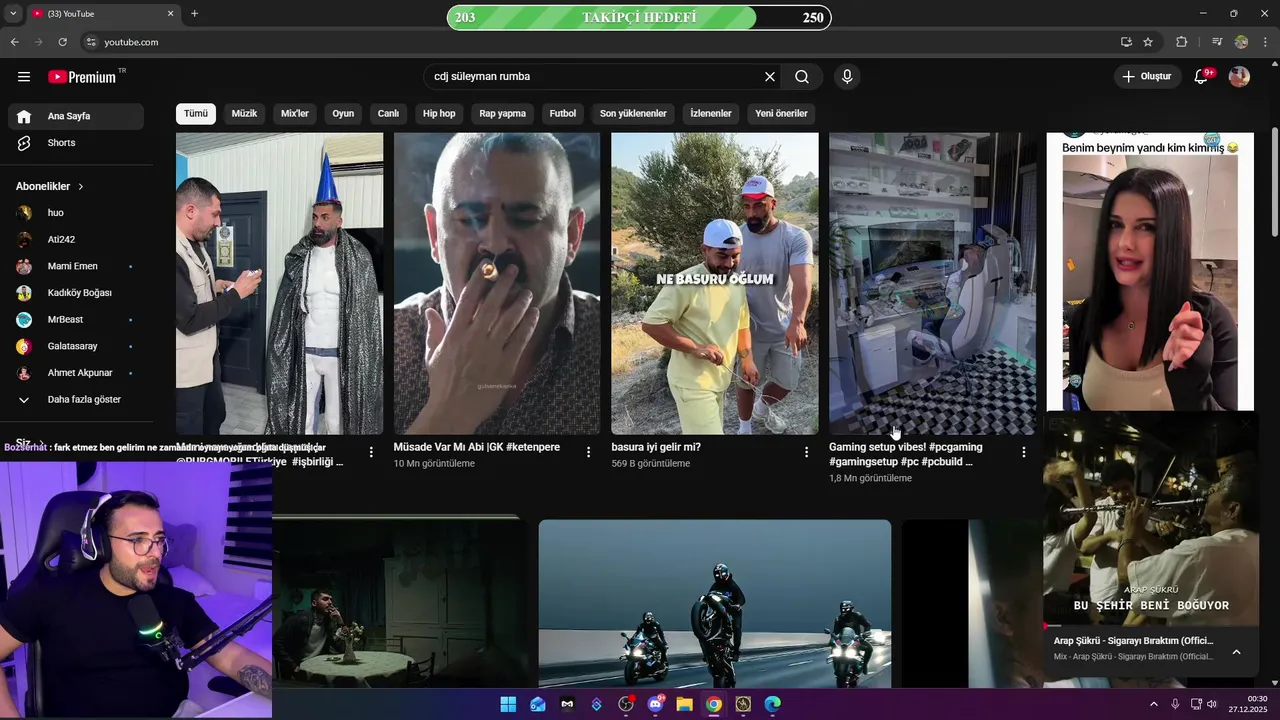Open Kadıköy Boğası channel subscription
The width and height of the screenshot is (1280, 720).
[x=76, y=293]
